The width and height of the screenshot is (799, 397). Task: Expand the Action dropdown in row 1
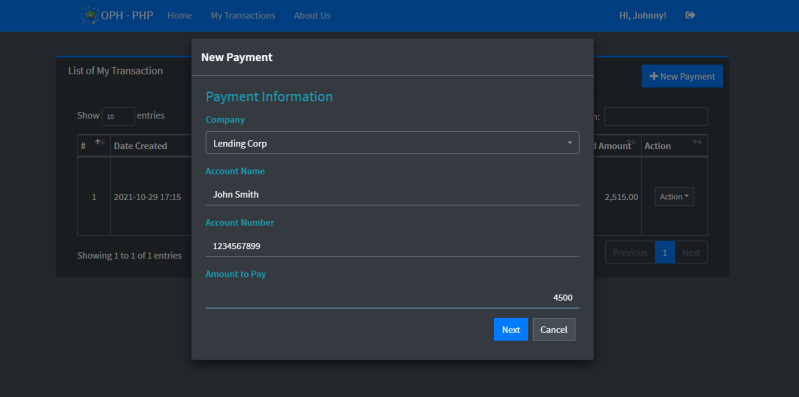coord(674,197)
